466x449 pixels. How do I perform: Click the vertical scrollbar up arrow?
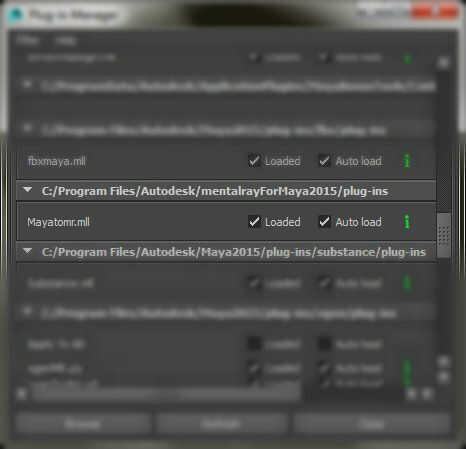pyautogui.click(x=443, y=62)
